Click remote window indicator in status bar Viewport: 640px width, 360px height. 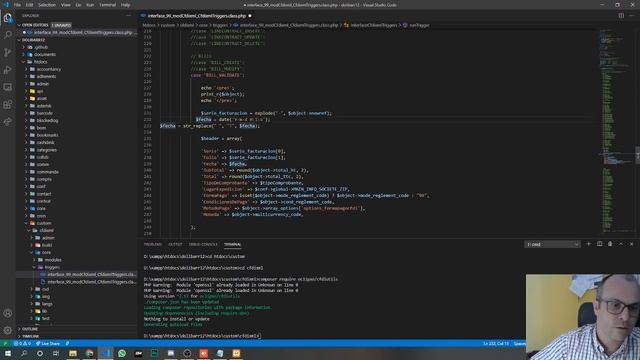pyautogui.click(x=5, y=344)
